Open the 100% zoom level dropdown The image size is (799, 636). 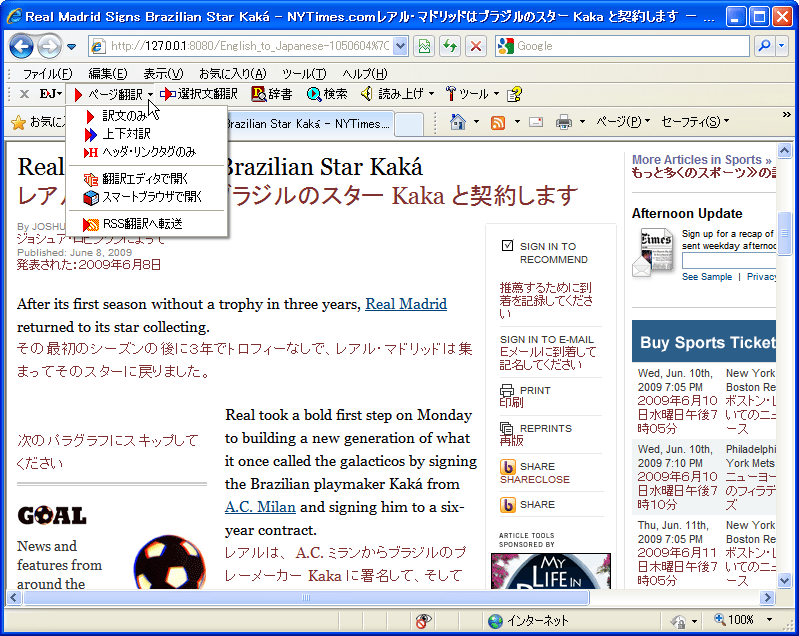tap(769, 620)
